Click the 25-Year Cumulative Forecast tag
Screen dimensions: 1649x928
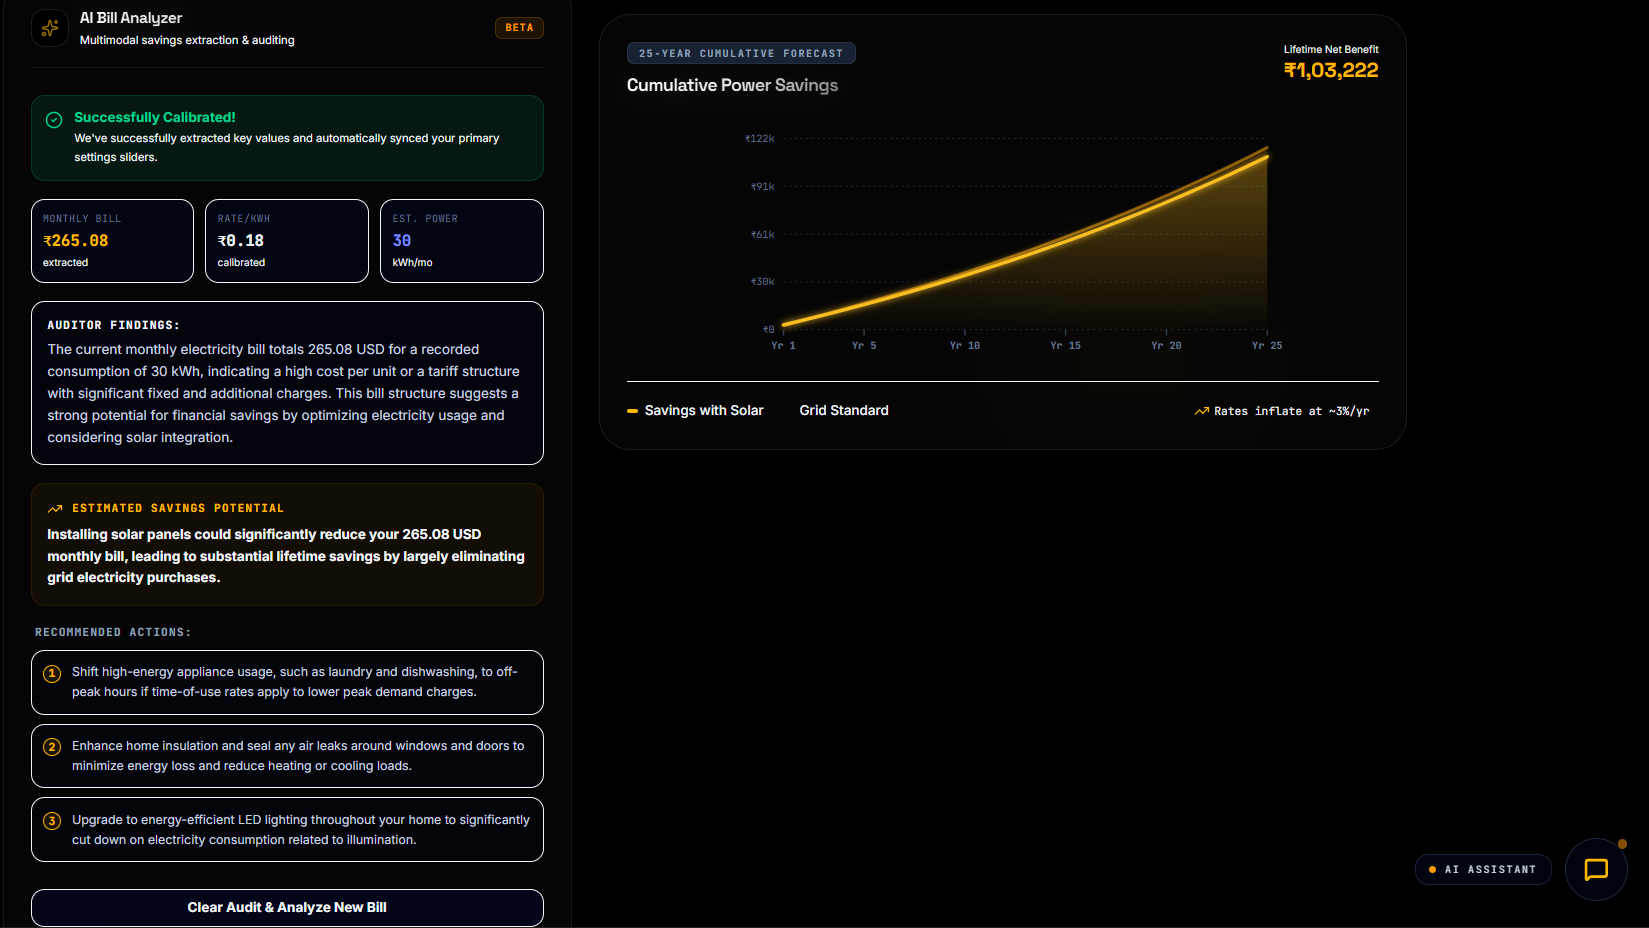741,54
